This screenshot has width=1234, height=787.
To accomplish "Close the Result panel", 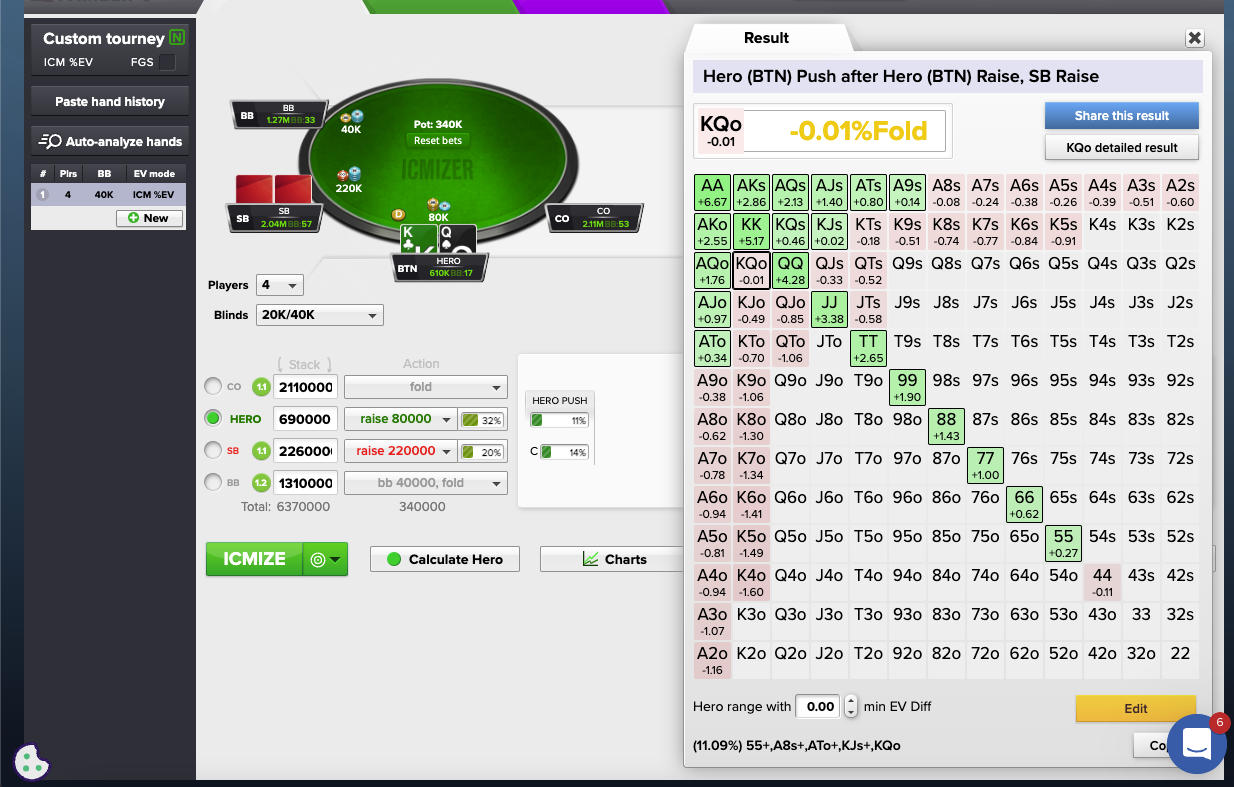I will (1194, 38).
